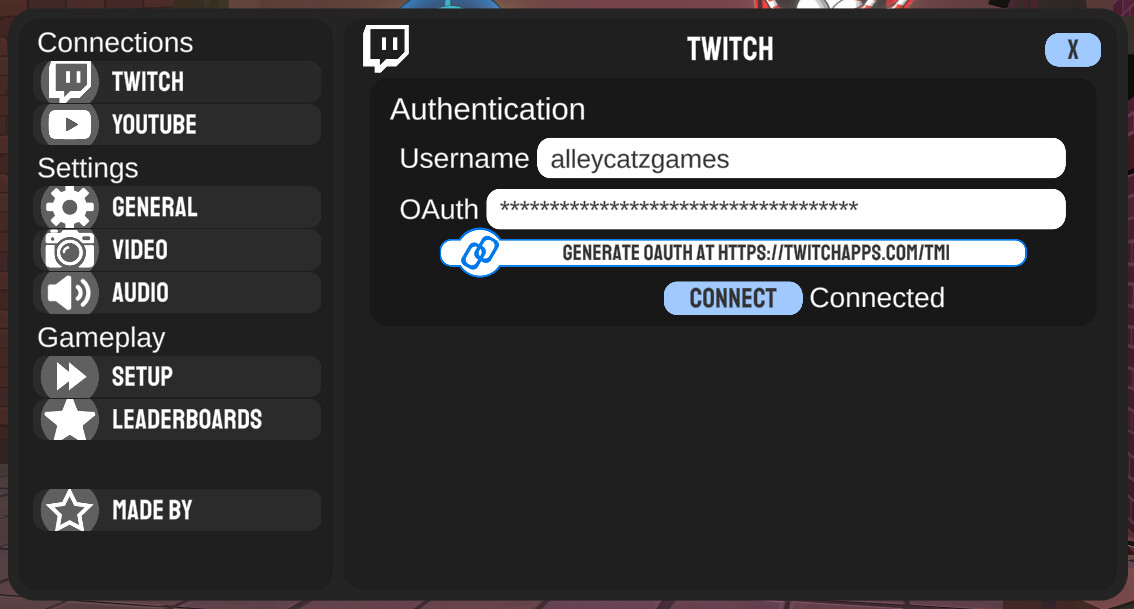This screenshot has width=1134, height=609.
Task: Click the Twitch logo icon in sidebar
Action: point(70,81)
